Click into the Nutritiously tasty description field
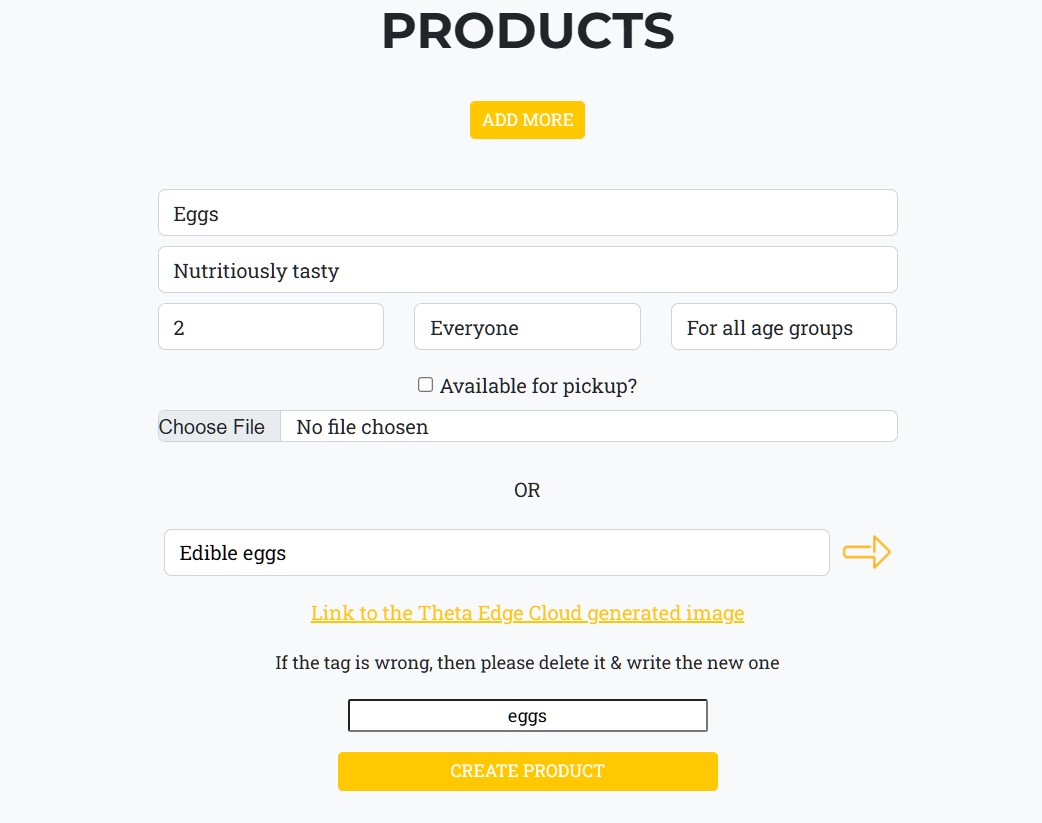1042x823 pixels. point(527,270)
